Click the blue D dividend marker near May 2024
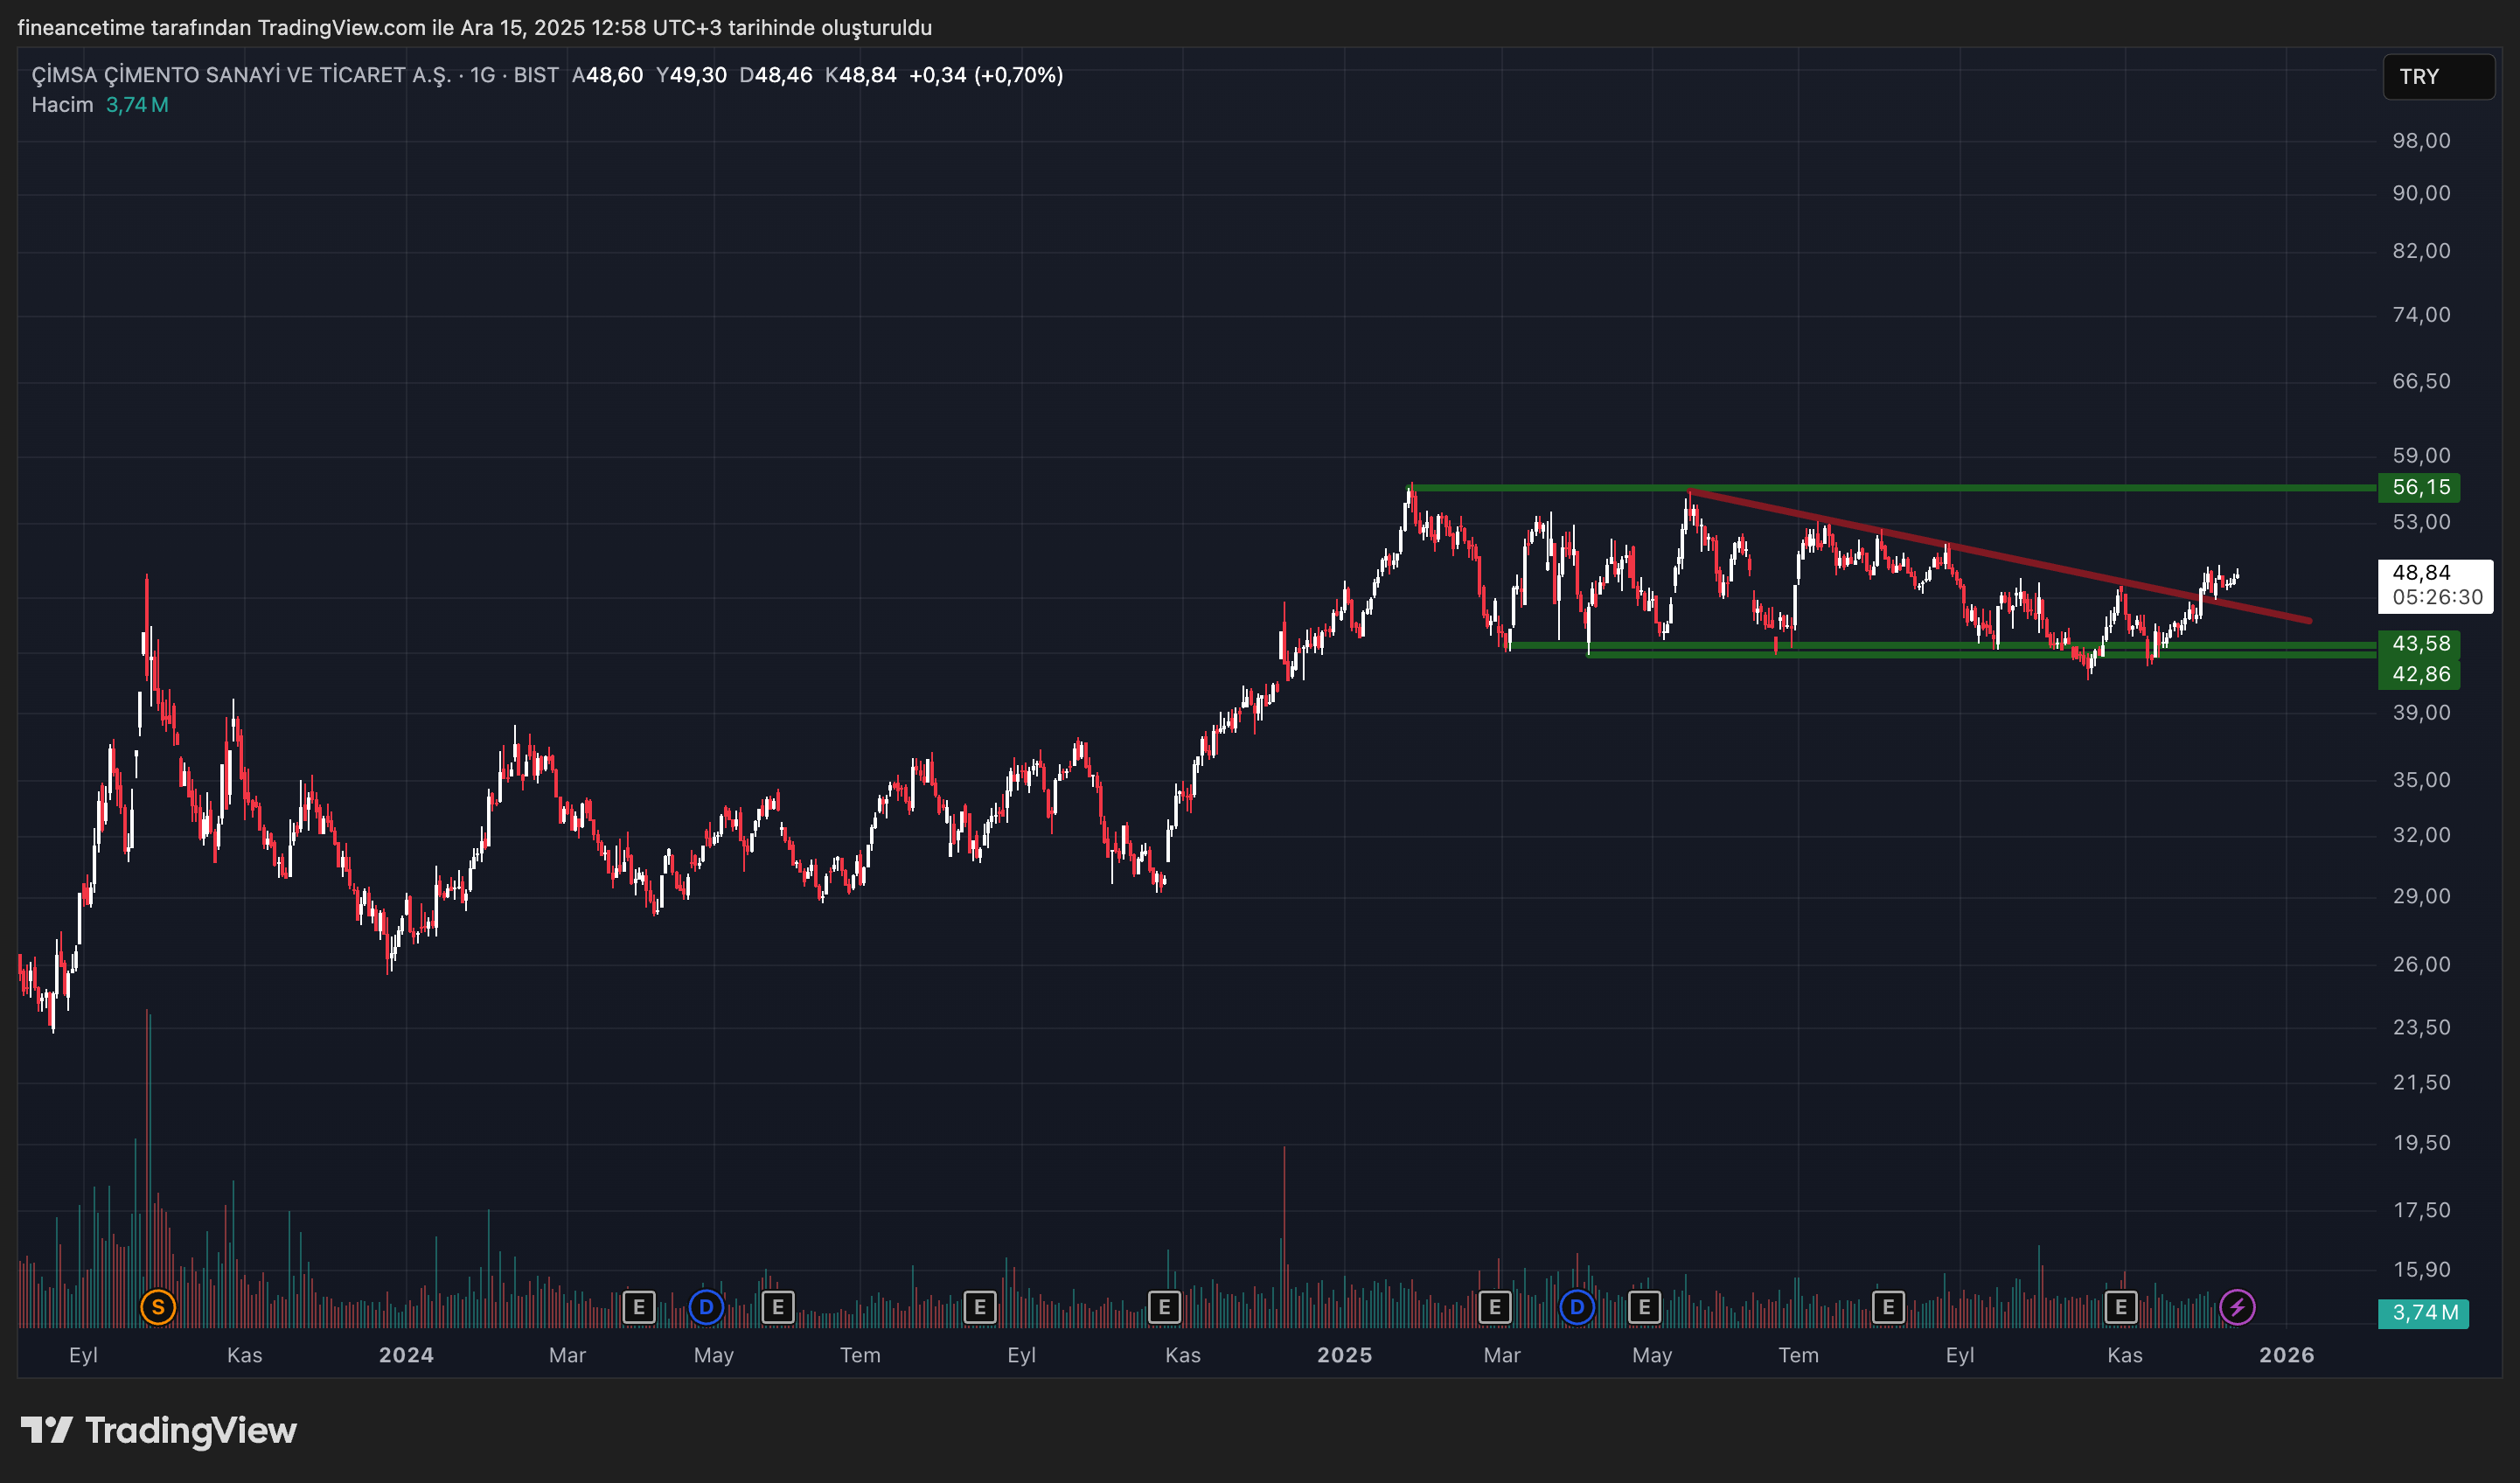This screenshot has width=2520, height=1483. click(x=706, y=1306)
